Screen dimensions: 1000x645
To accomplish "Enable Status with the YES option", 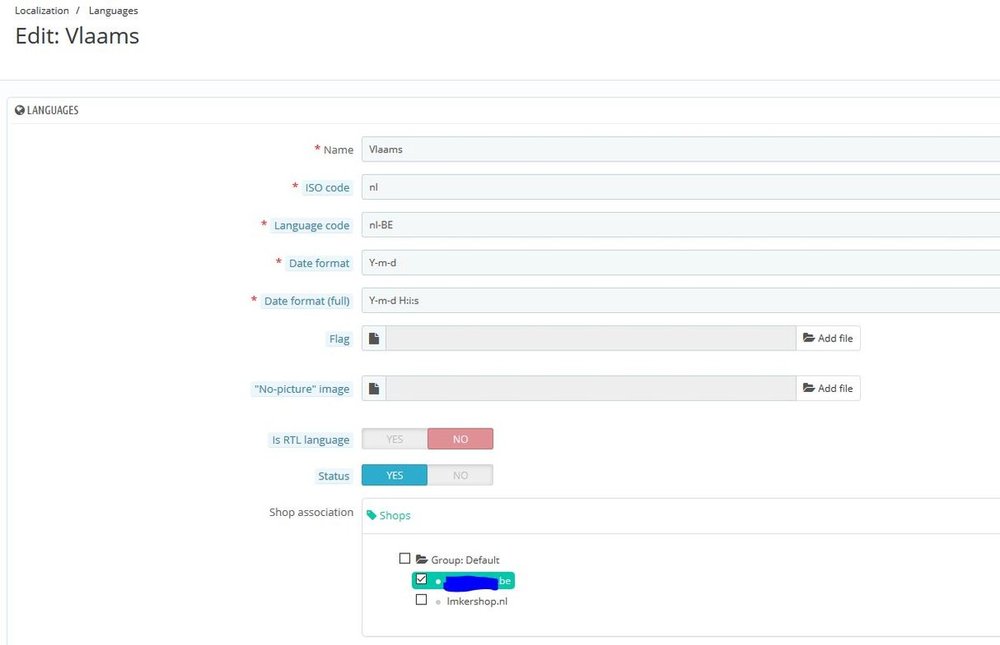I will (x=394, y=476).
